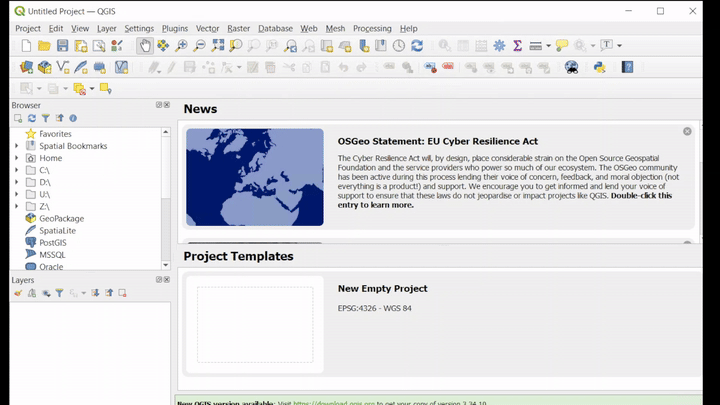Viewport: 720px width, 405px height.
Task: Click the OSGeo Statement news headline
Action: point(438,141)
